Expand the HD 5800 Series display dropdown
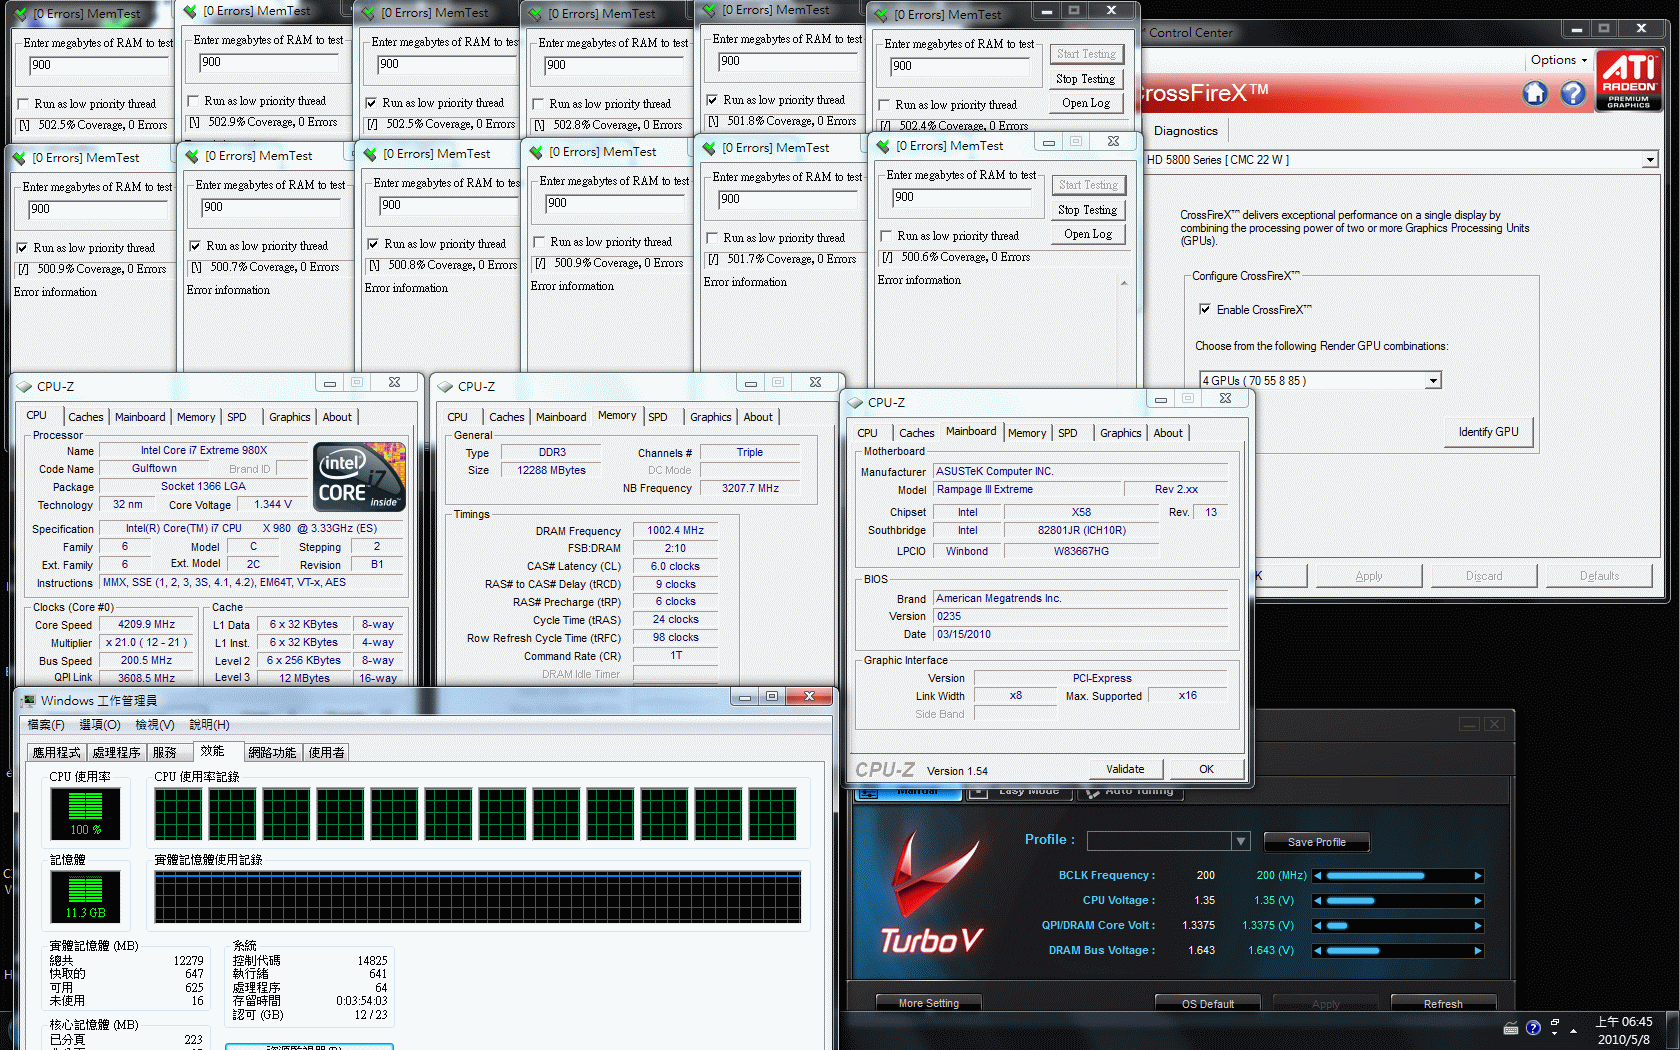 click(x=1650, y=160)
